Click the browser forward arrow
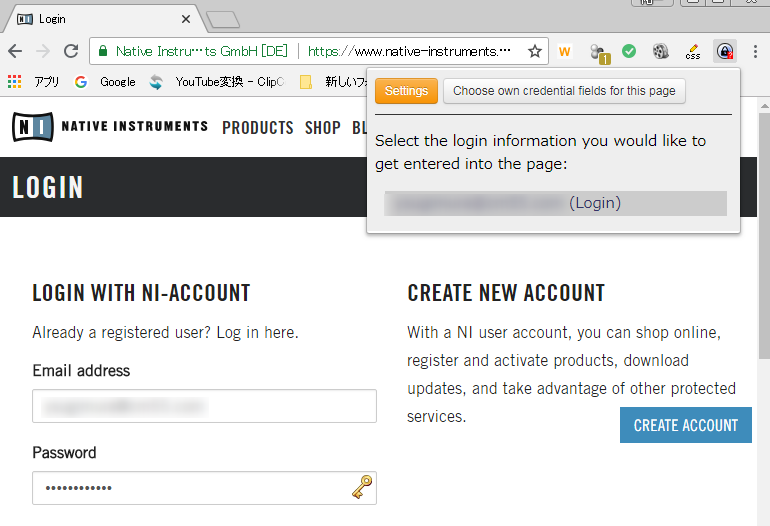770x526 pixels. pyautogui.click(x=43, y=51)
